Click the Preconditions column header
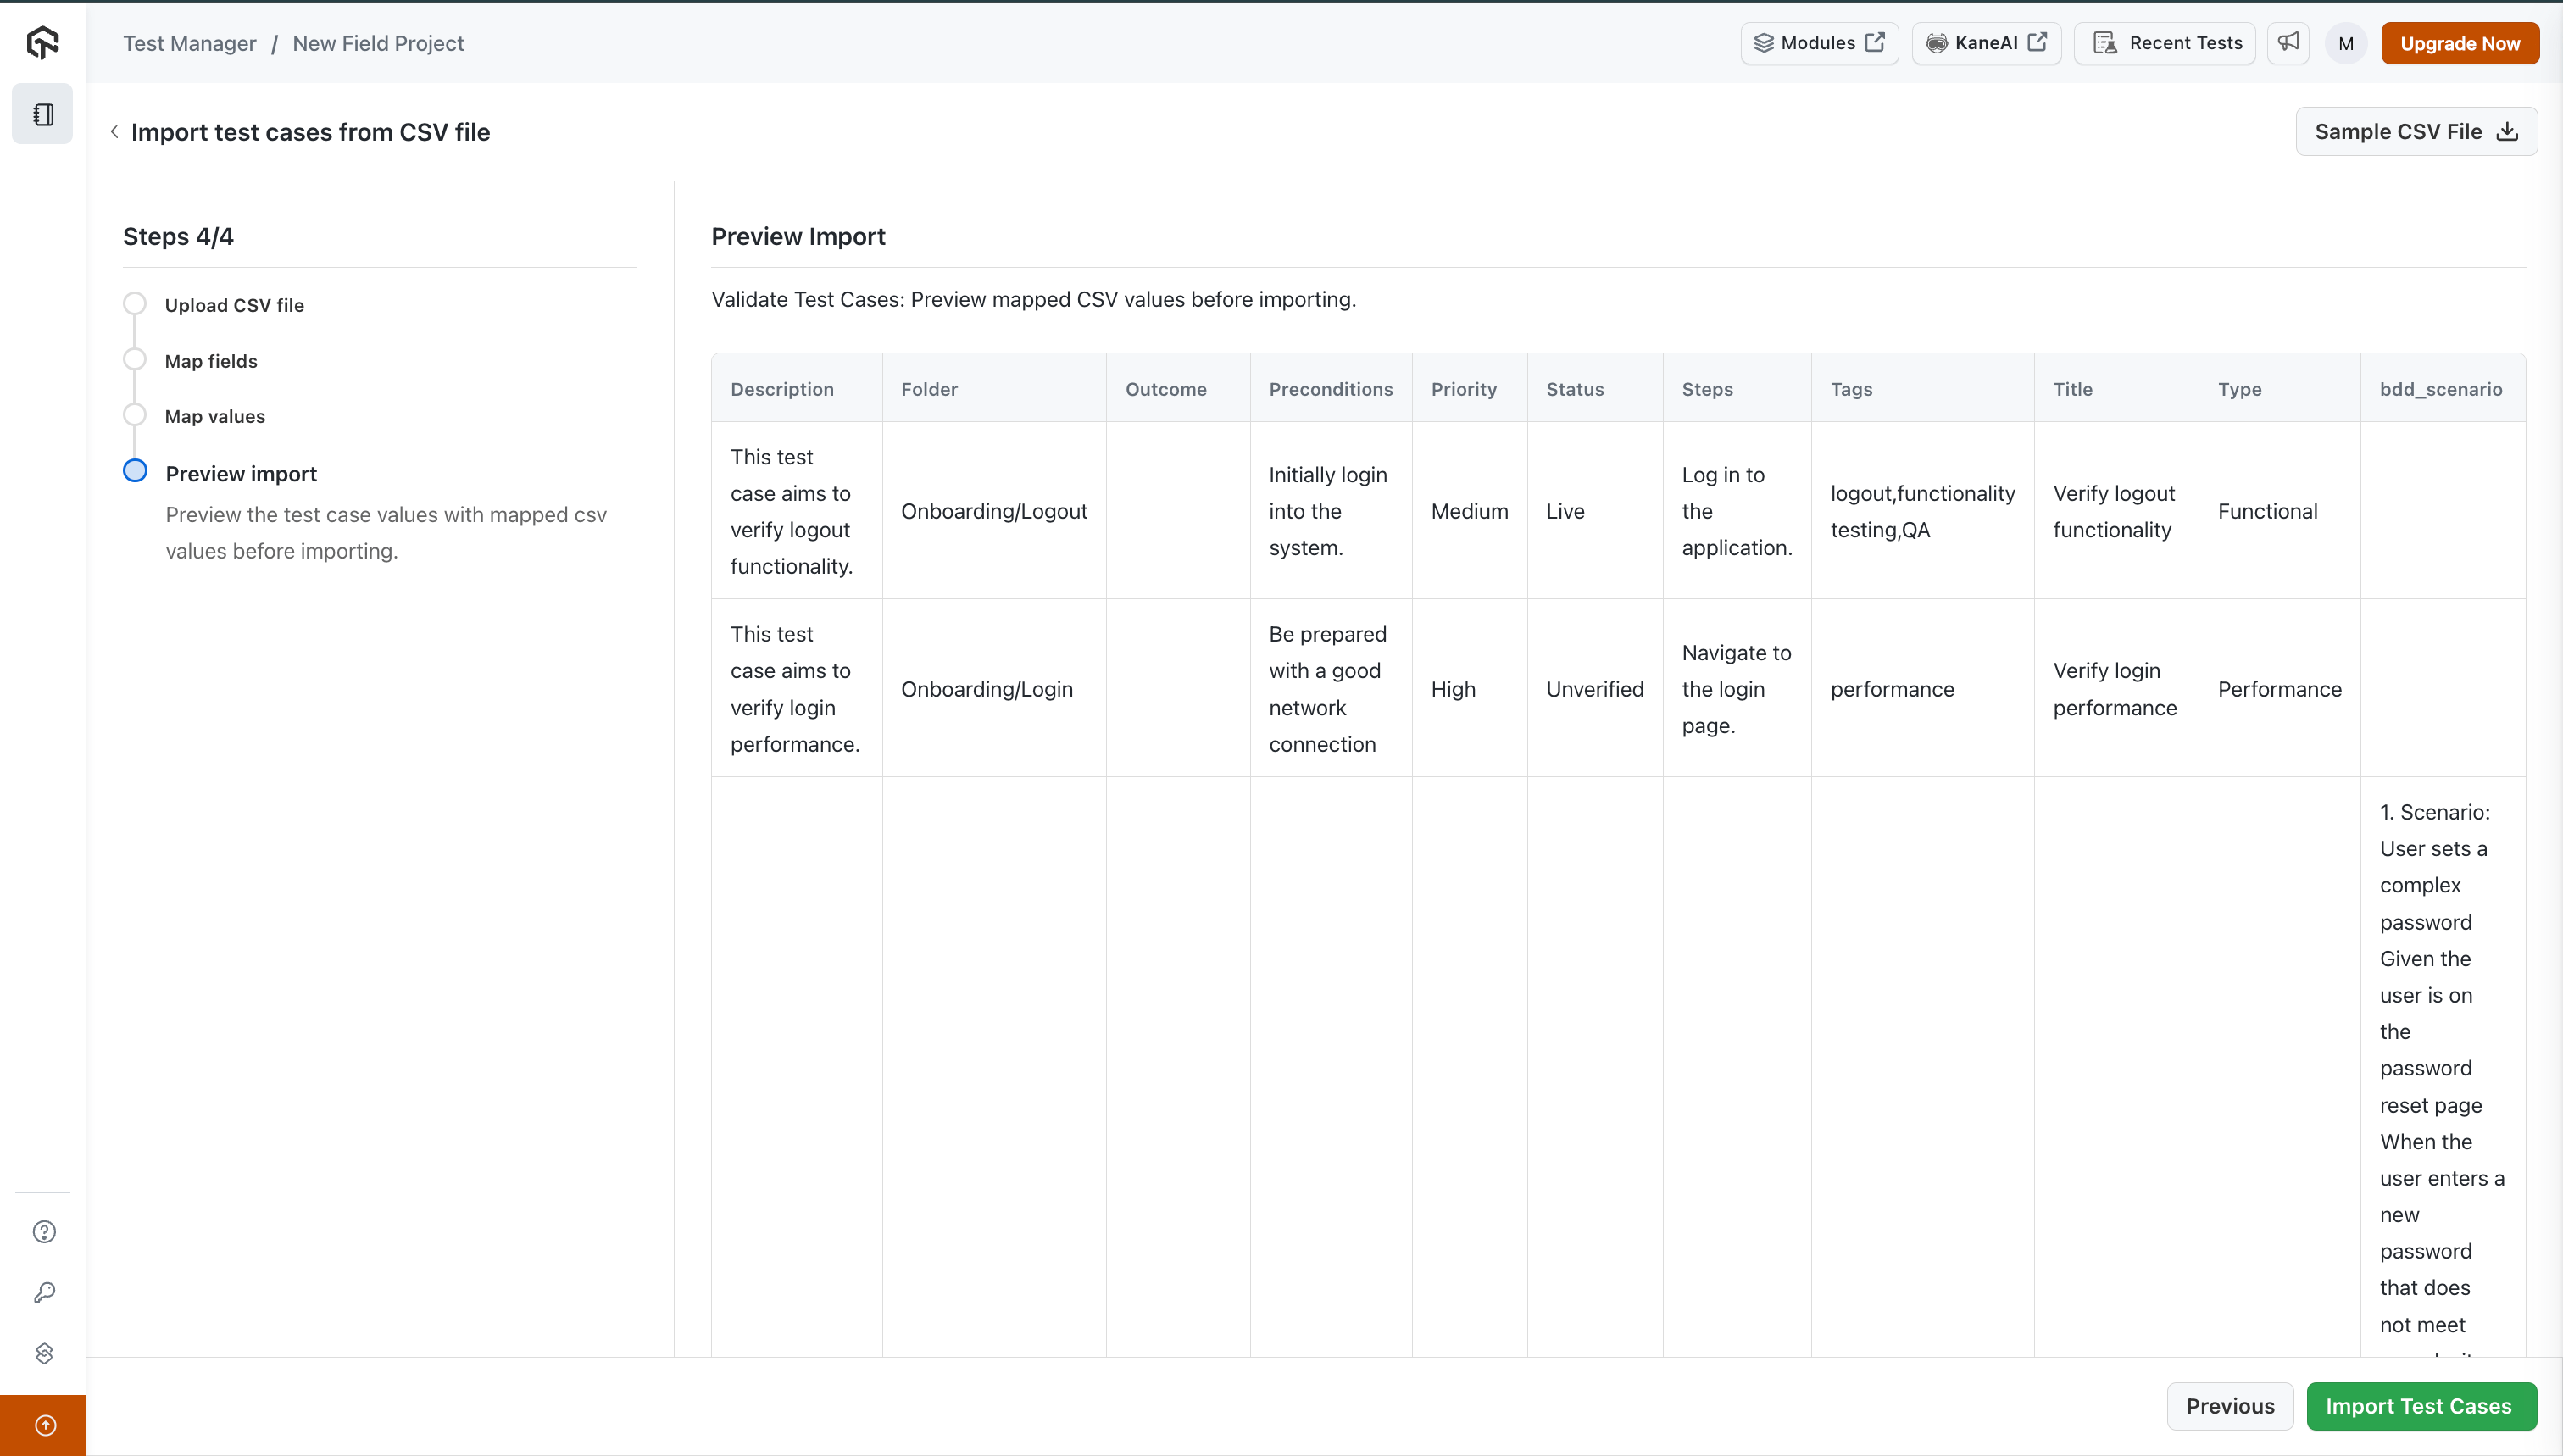Image resolution: width=2563 pixels, height=1456 pixels. tap(1330, 389)
